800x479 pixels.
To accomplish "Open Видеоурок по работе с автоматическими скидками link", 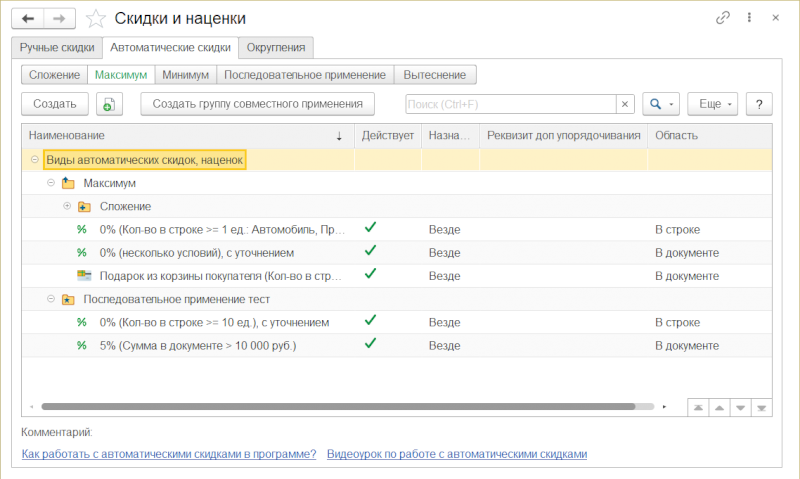I will pyautogui.click(x=457, y=454).
